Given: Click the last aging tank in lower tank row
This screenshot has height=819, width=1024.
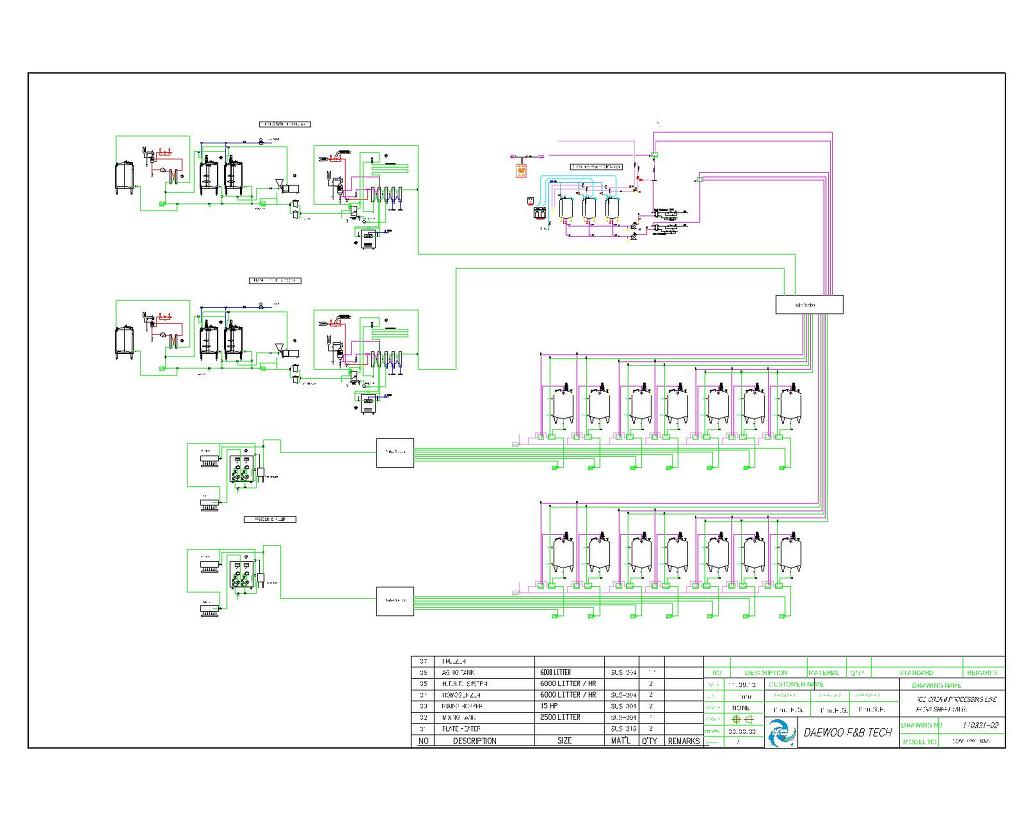Looking at the screenshot, I should pyautogui.click(x=790, y=555).
